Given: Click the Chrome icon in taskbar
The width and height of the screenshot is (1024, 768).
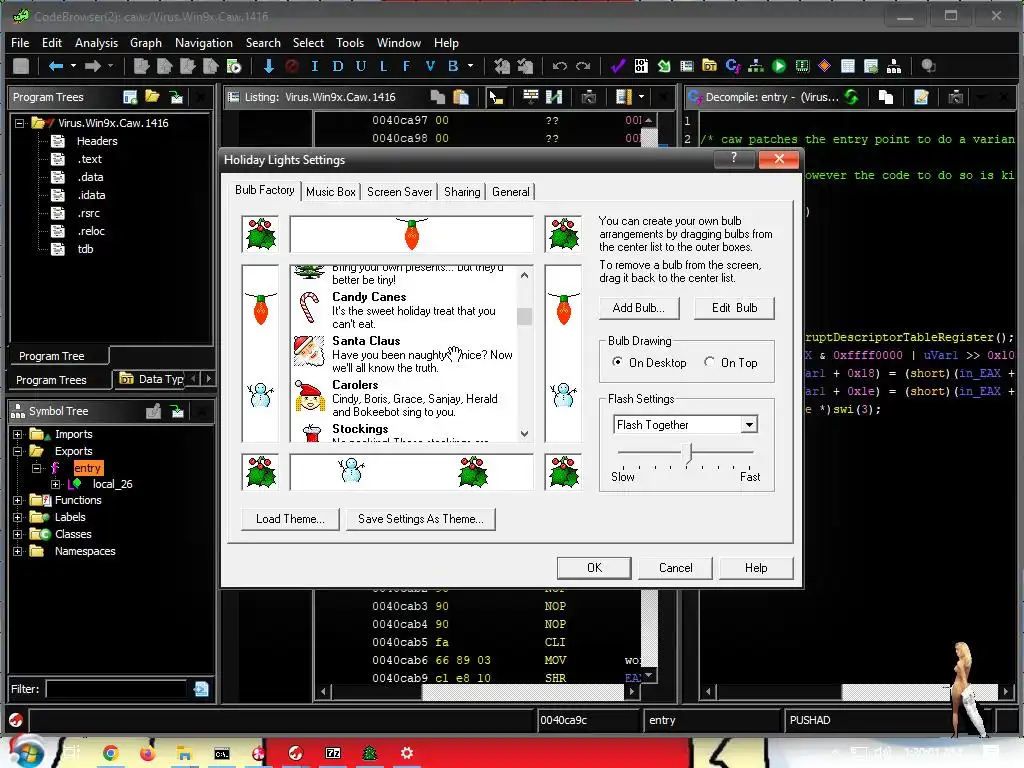Looking at the screenshot, I should [x=110, y=754].
